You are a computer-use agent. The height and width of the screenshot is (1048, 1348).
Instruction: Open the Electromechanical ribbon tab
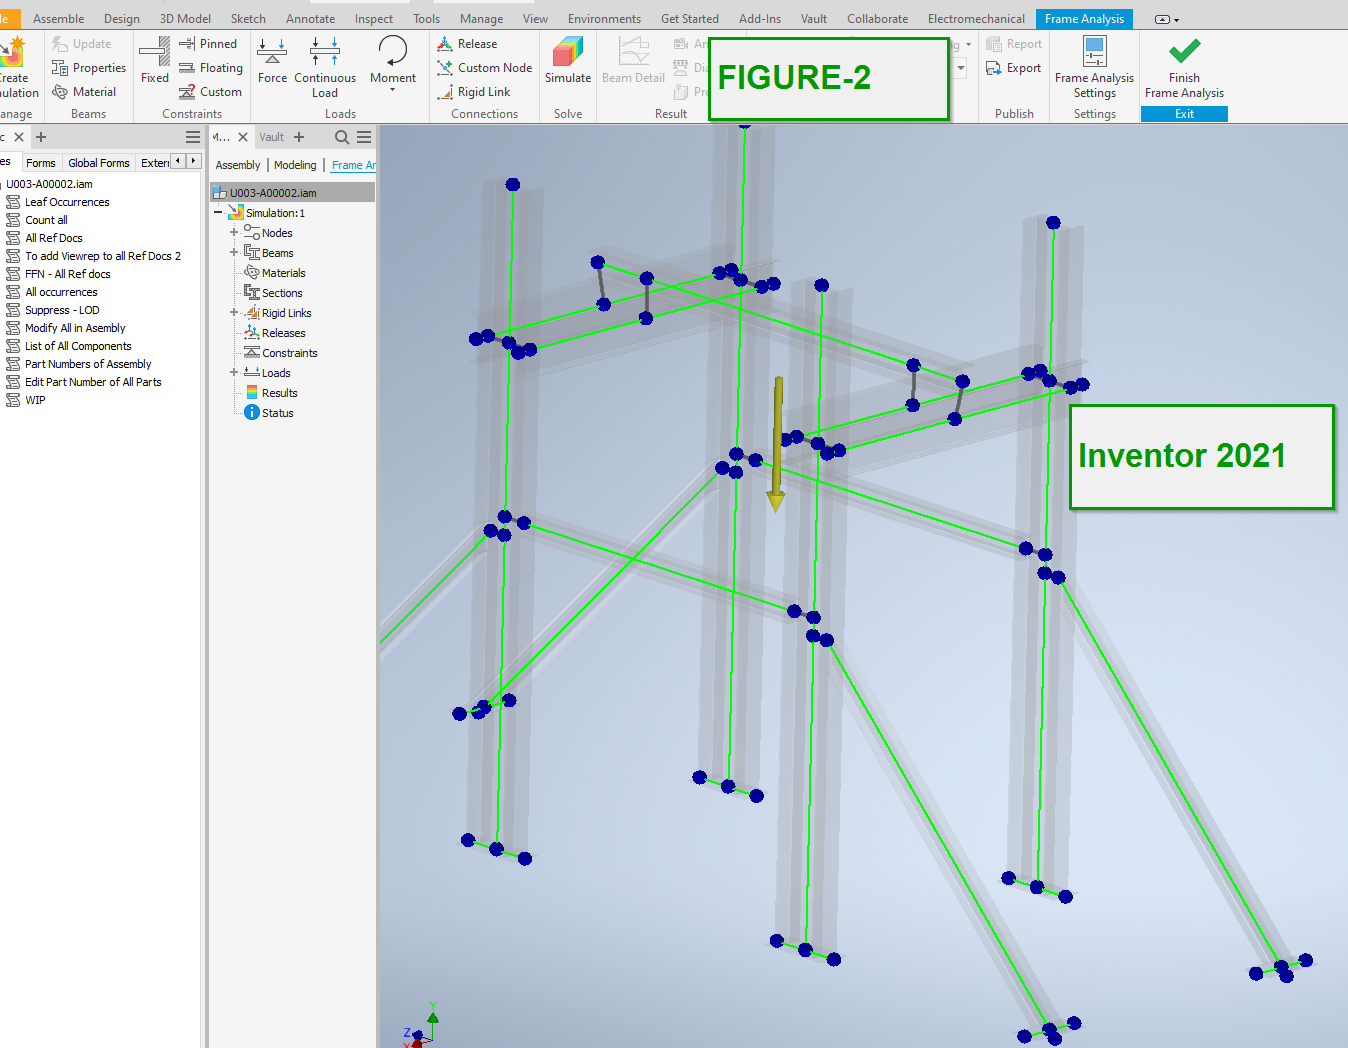tap(976, 19)
